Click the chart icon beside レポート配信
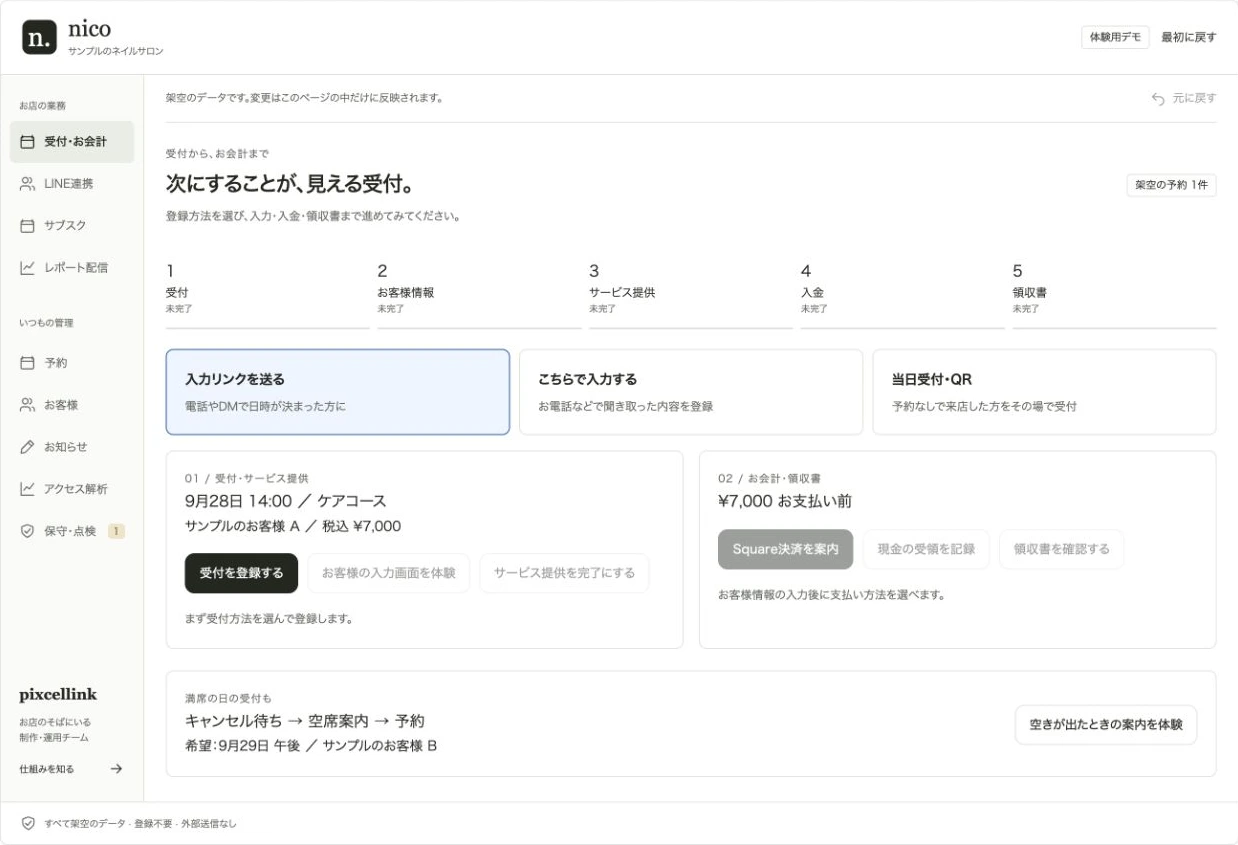This screenshot has height=845, width=1238. pos(28,267)
